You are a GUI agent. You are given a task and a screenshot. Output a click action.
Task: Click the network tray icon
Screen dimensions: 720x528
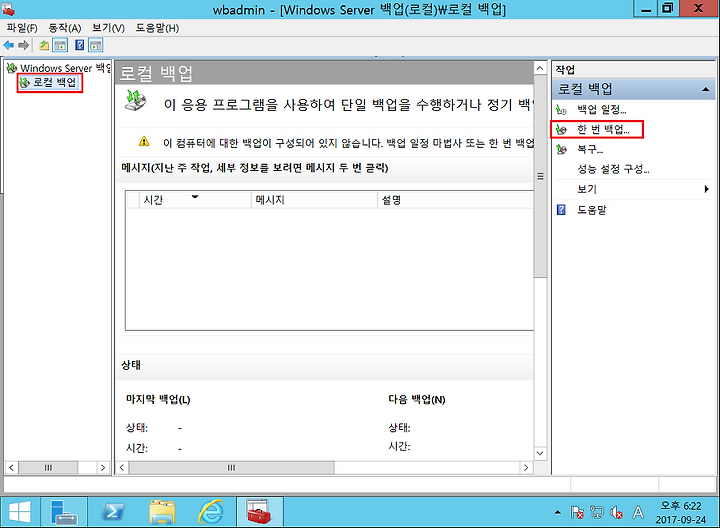(x=597, y=512)
